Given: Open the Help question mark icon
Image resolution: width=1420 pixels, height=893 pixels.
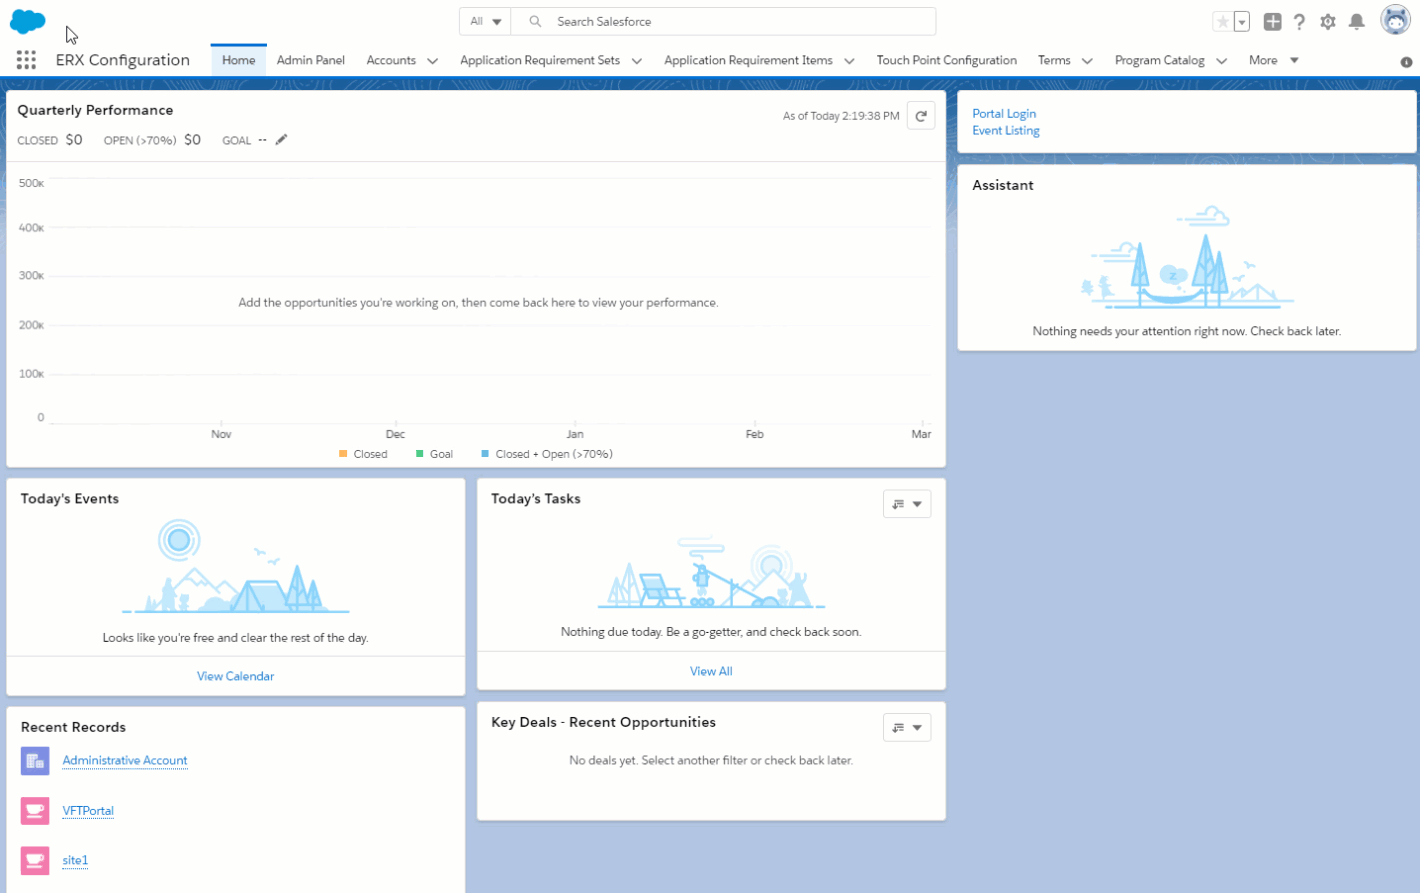Looking at the screenshot, I should coord(1299,22).
